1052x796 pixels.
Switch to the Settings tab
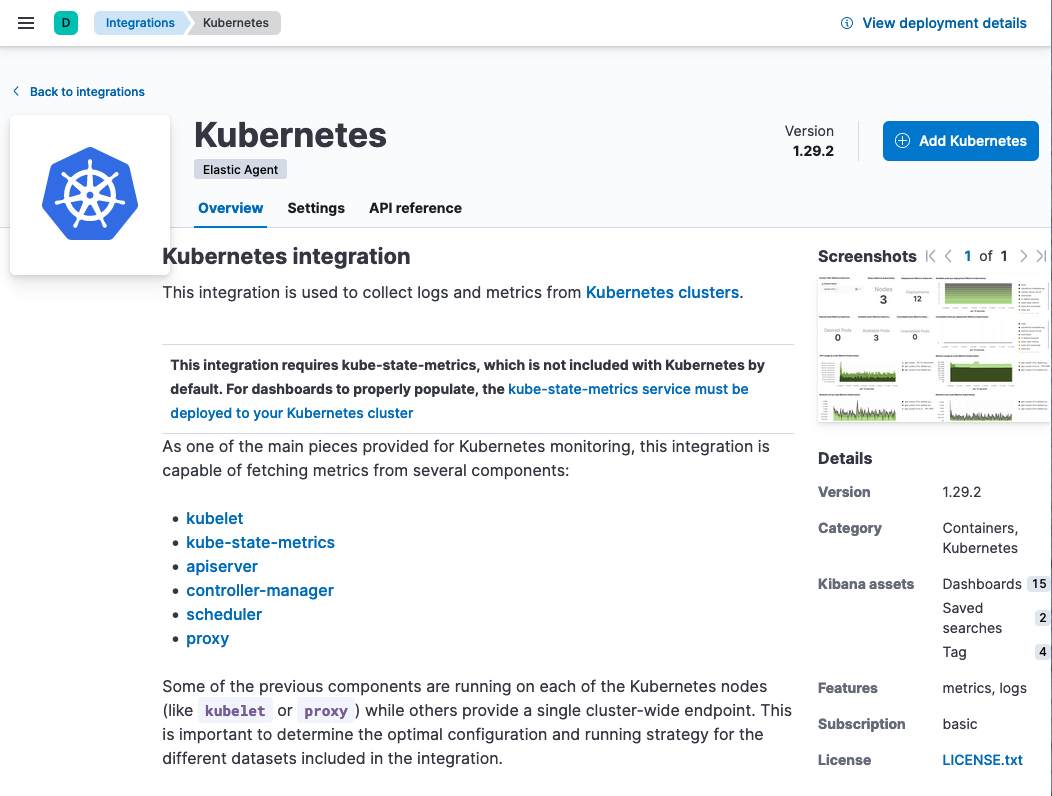[x=316, y=208]
